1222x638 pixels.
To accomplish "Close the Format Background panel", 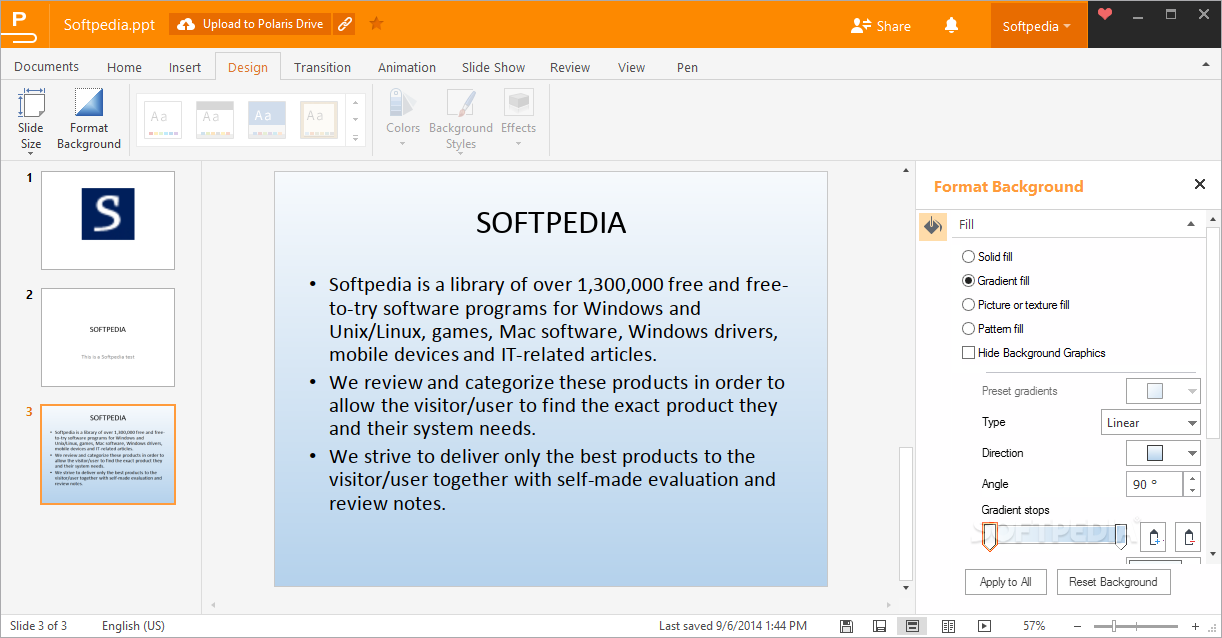I will pos(1200,184).
